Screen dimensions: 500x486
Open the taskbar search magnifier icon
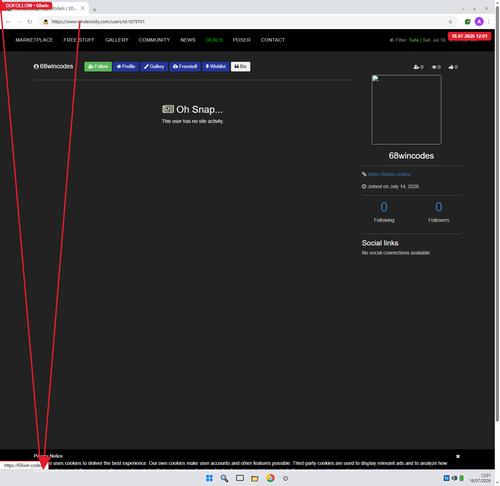pyautogui.click(x=224, y=478)
